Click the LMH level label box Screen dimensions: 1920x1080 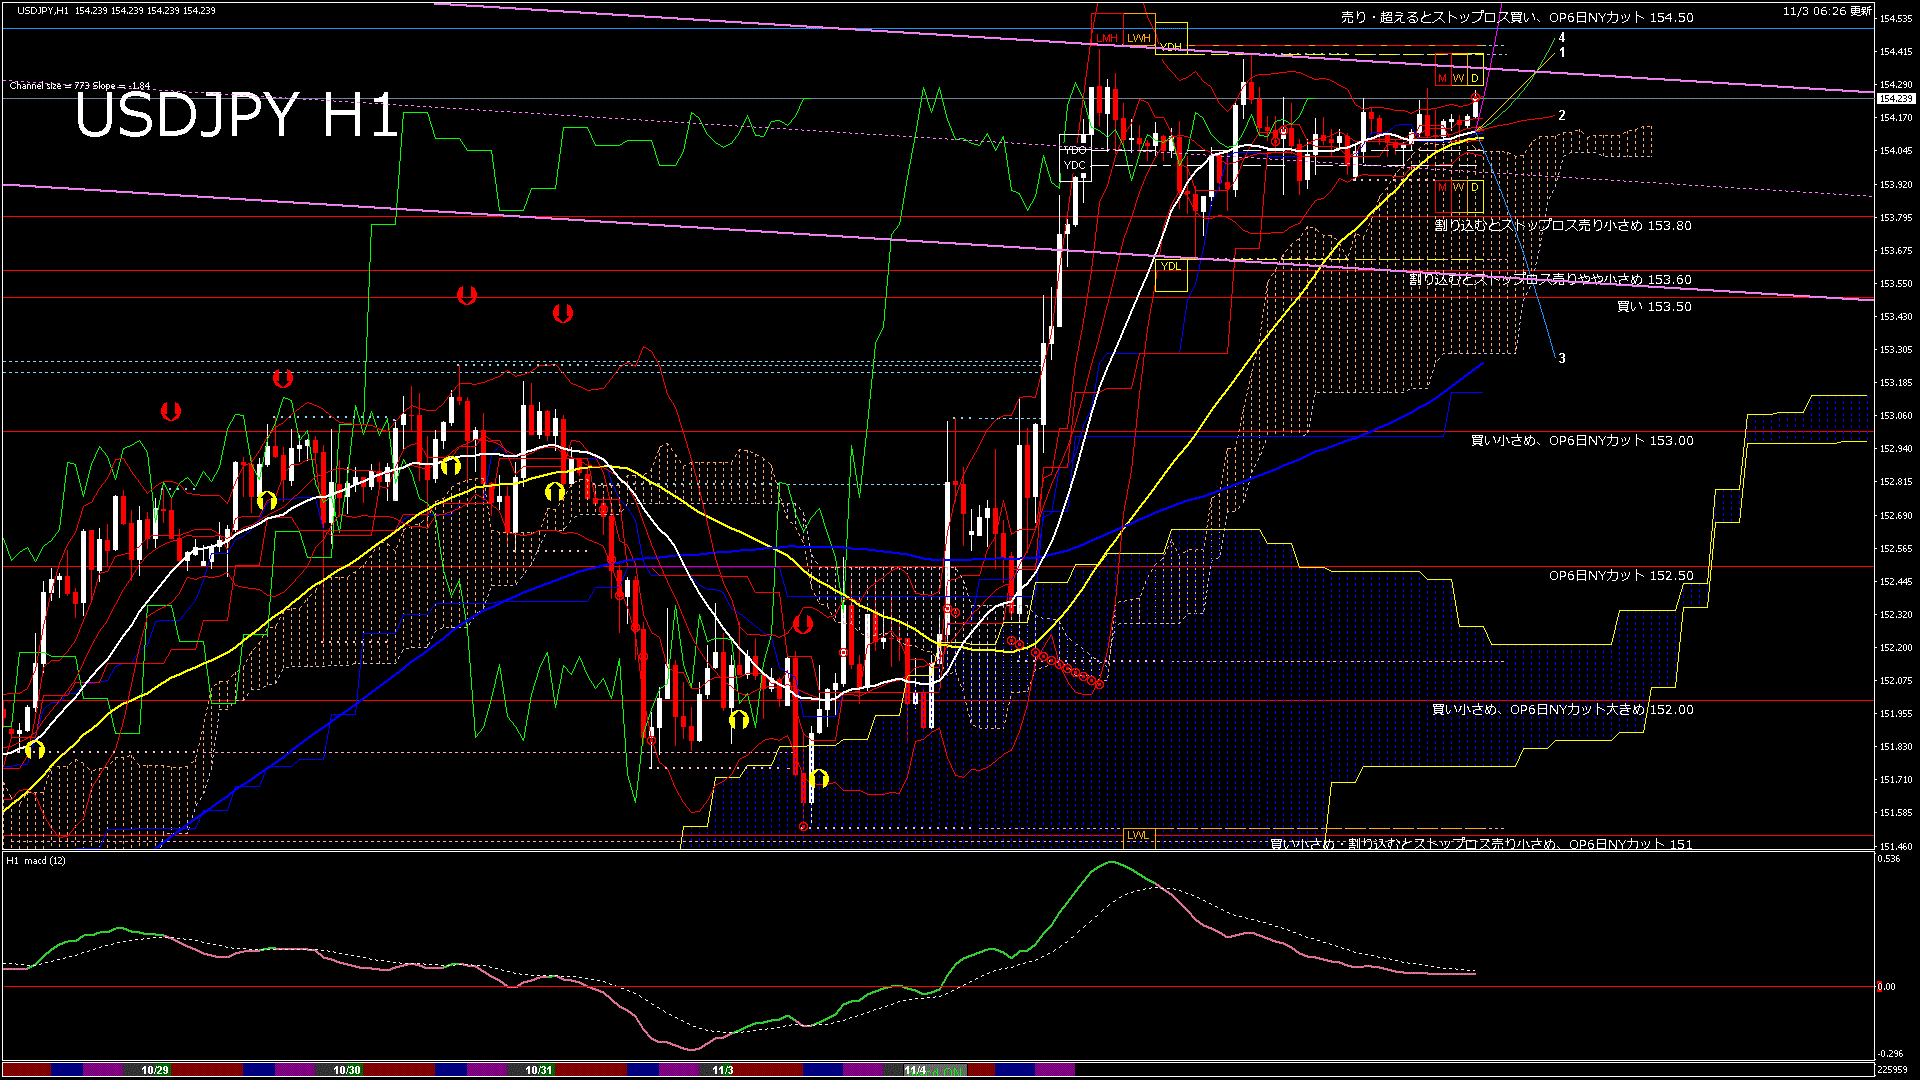pyautogui.click(x=1106, y=38)
